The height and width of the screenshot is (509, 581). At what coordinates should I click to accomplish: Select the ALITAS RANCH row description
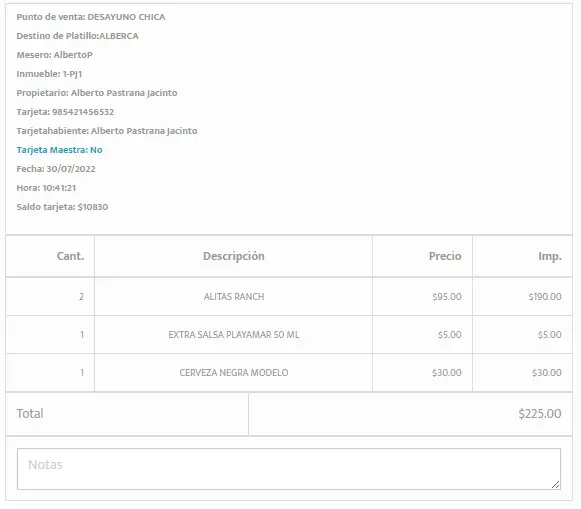coord(234,297)
